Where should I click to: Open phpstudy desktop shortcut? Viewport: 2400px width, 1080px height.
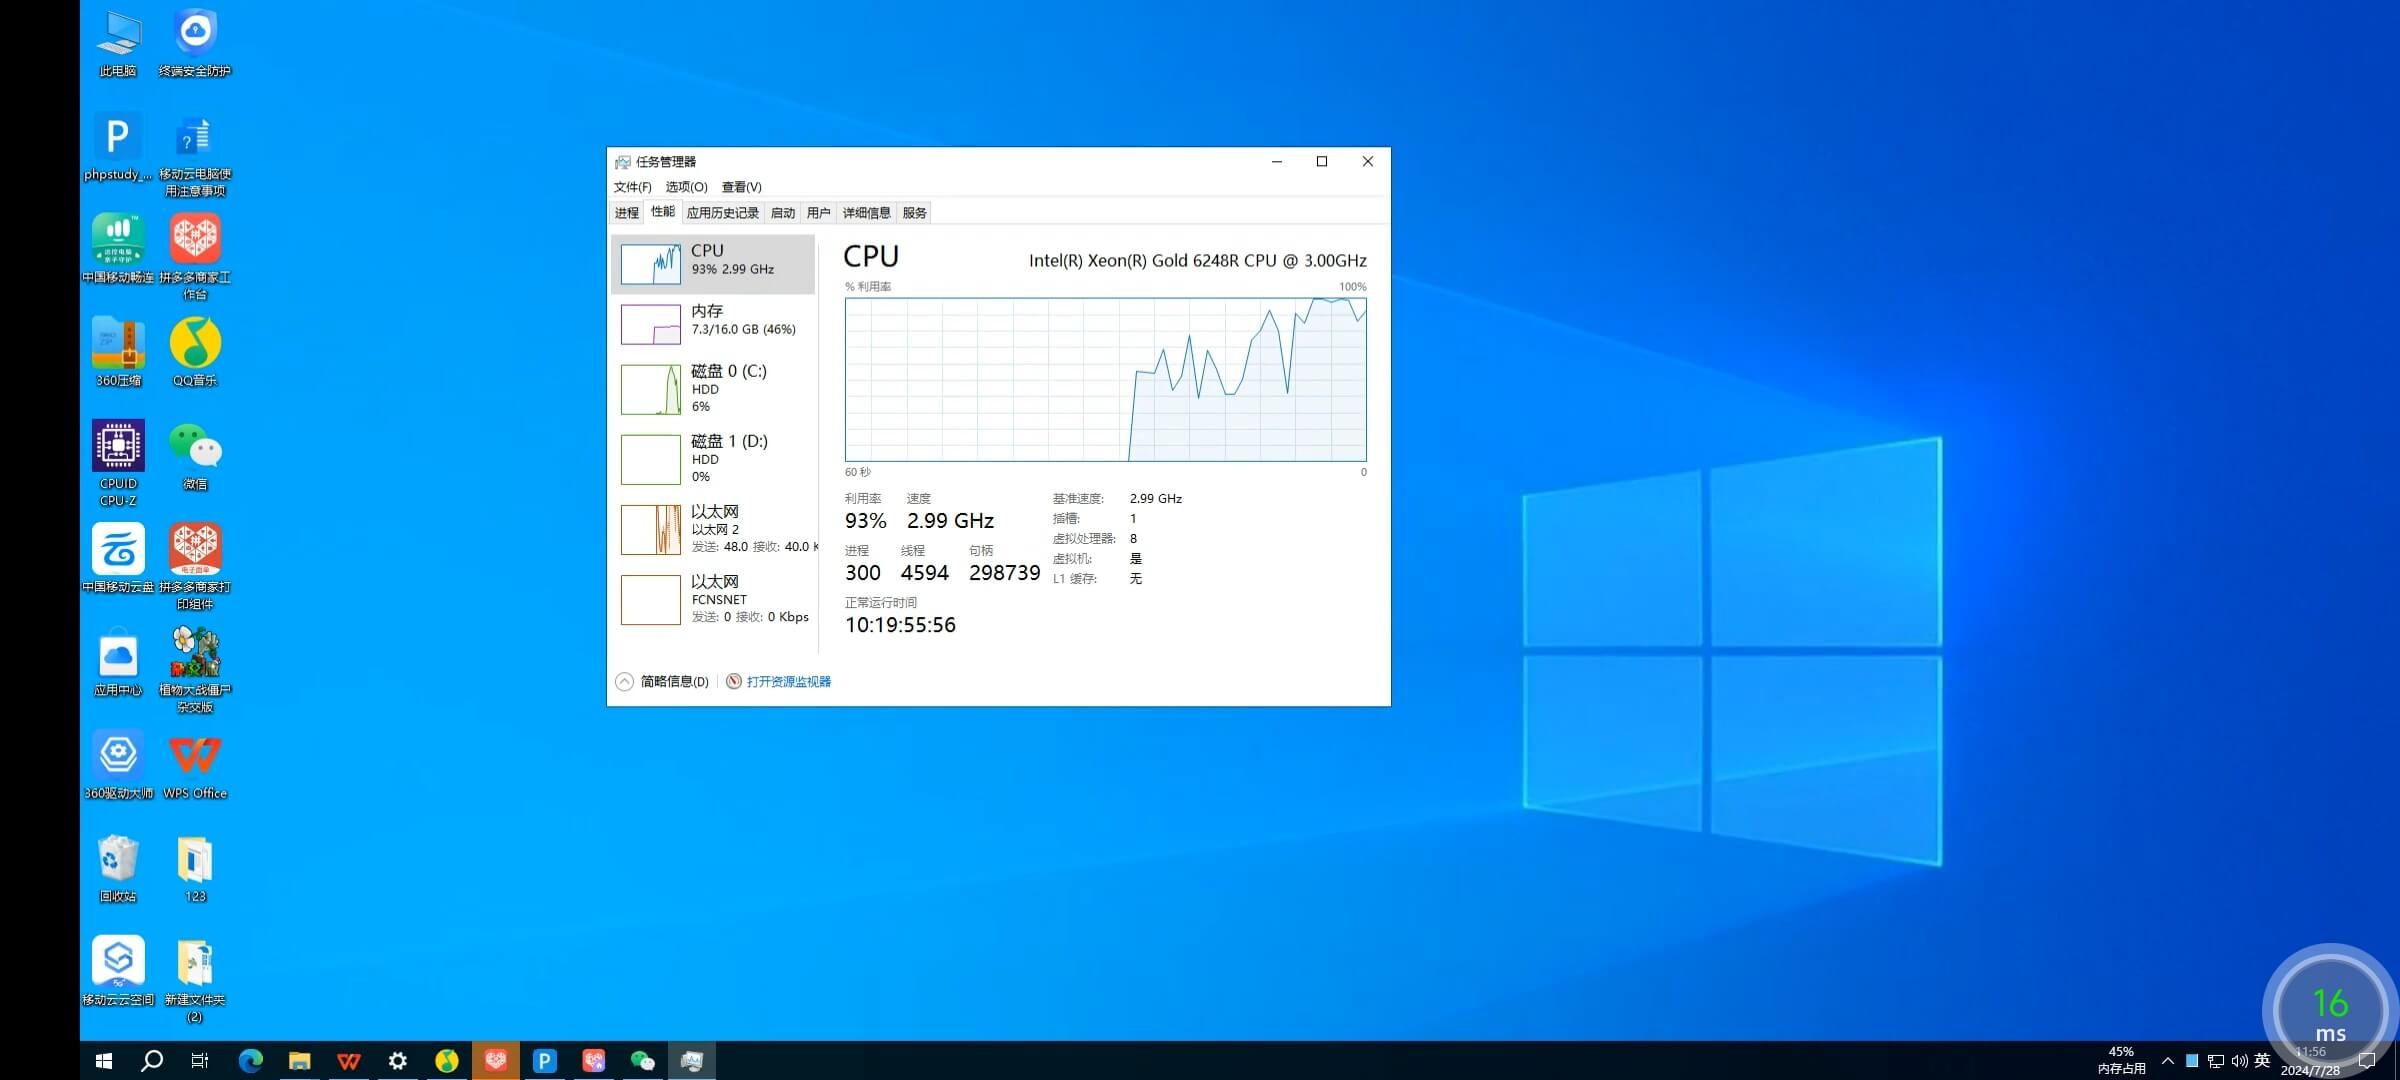118,146
